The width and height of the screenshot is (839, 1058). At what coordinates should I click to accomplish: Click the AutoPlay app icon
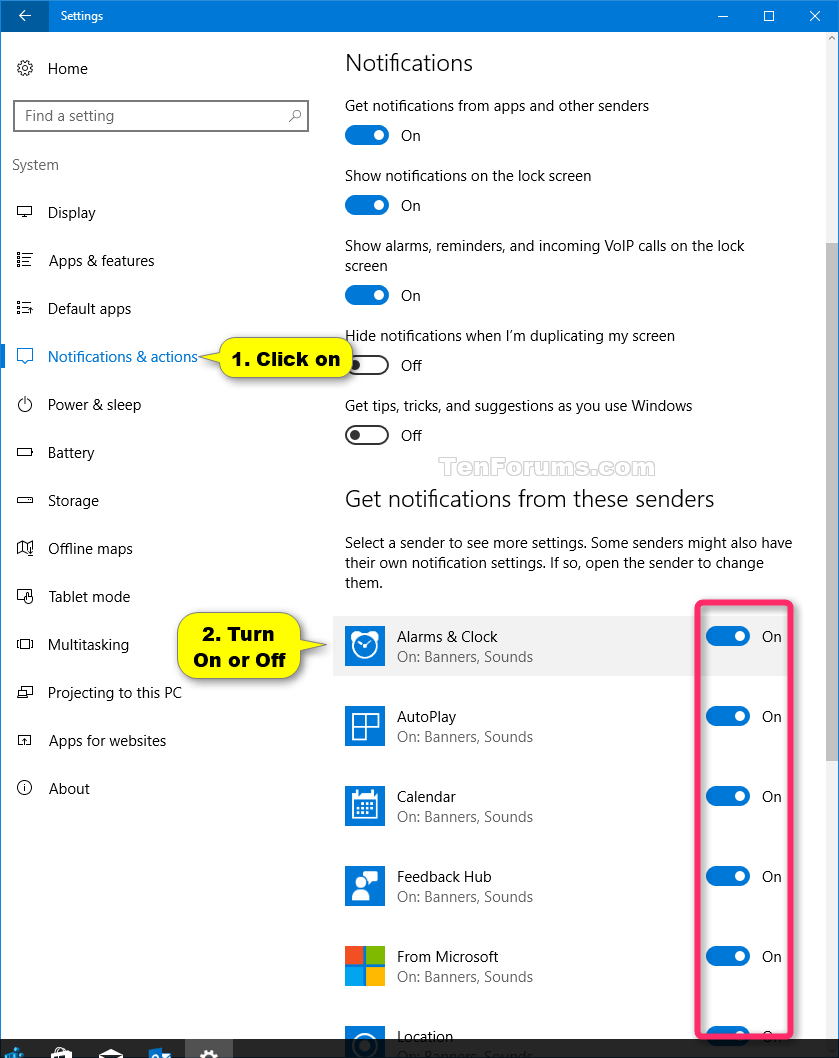point(364,726)
